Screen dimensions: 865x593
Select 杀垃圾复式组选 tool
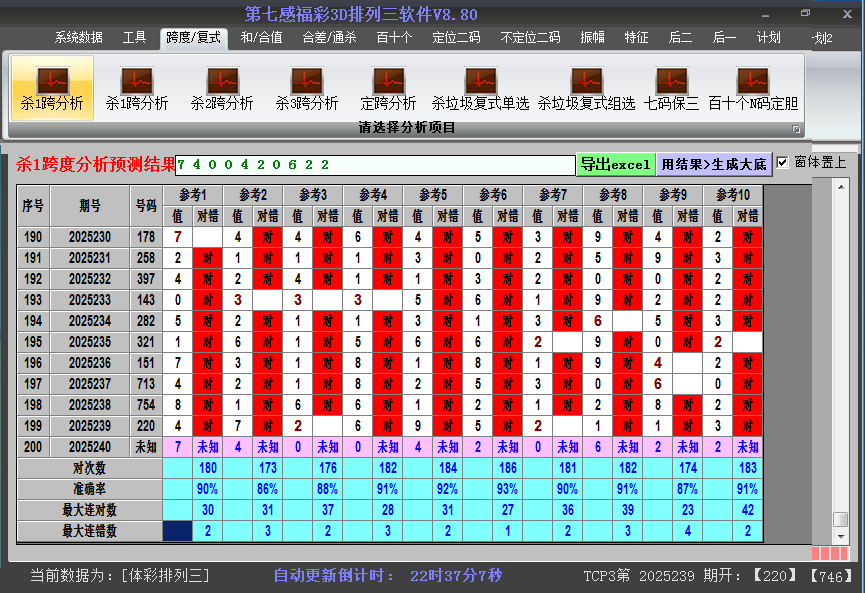(x=586, y=88)
